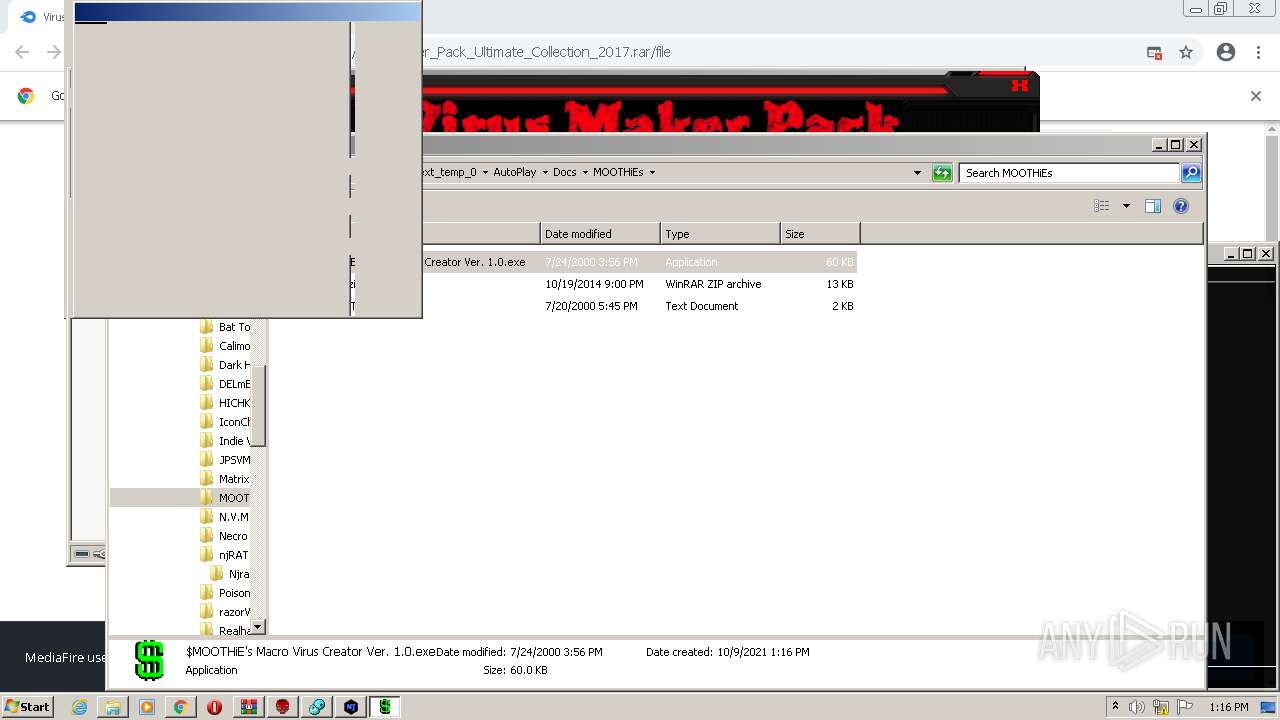Click the Chrome address bar URL
This screenshot has width=1280, height=720.
pyautogui.click(x=546, y=52)
